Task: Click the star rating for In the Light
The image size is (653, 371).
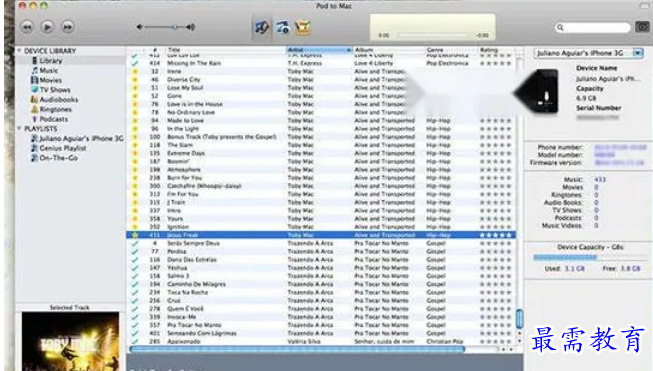Action: click(495, 129)
